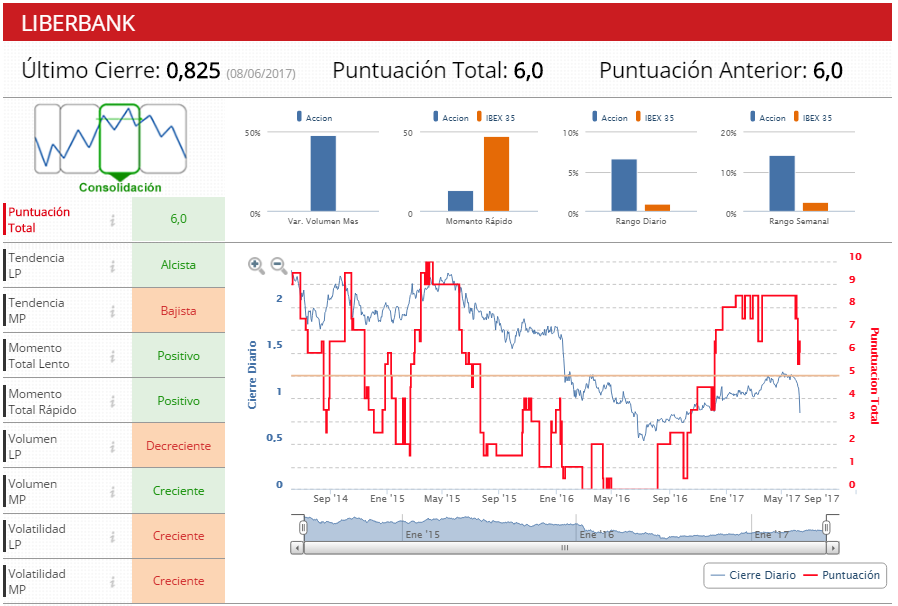Click the Sep '14 axis label
This screenshot has height=606, width=898.
(x=330, y=499)
